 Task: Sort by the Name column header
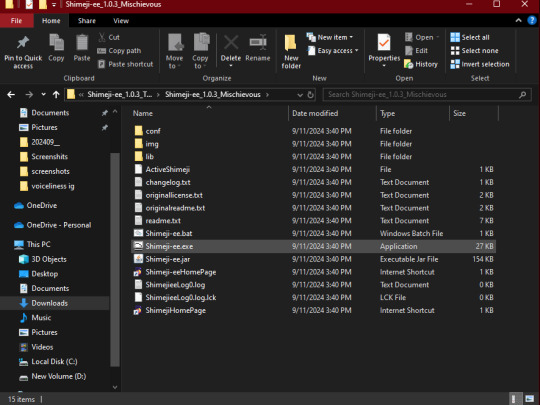(209, 113)
